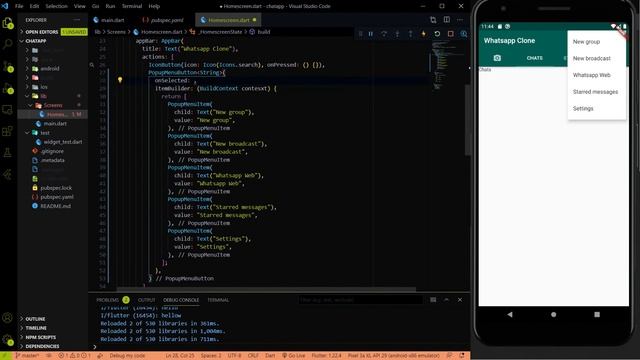Expand the Timeline section
640x360 pixels.
(36, 328)
